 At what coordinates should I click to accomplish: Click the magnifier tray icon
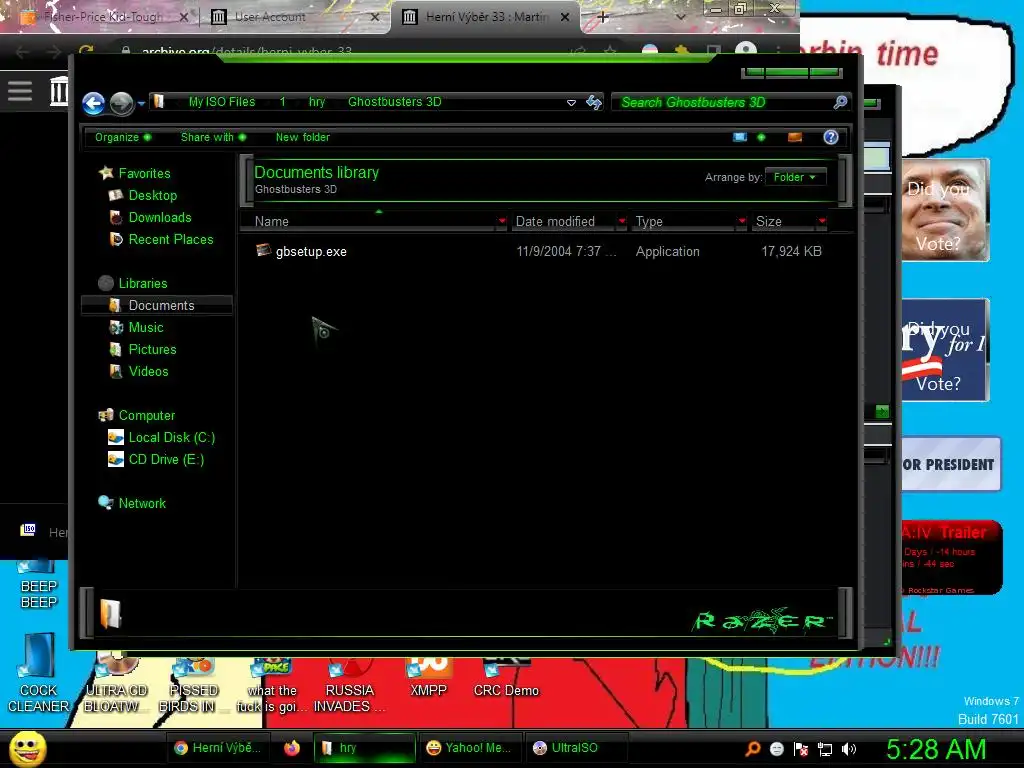(753, 750)
